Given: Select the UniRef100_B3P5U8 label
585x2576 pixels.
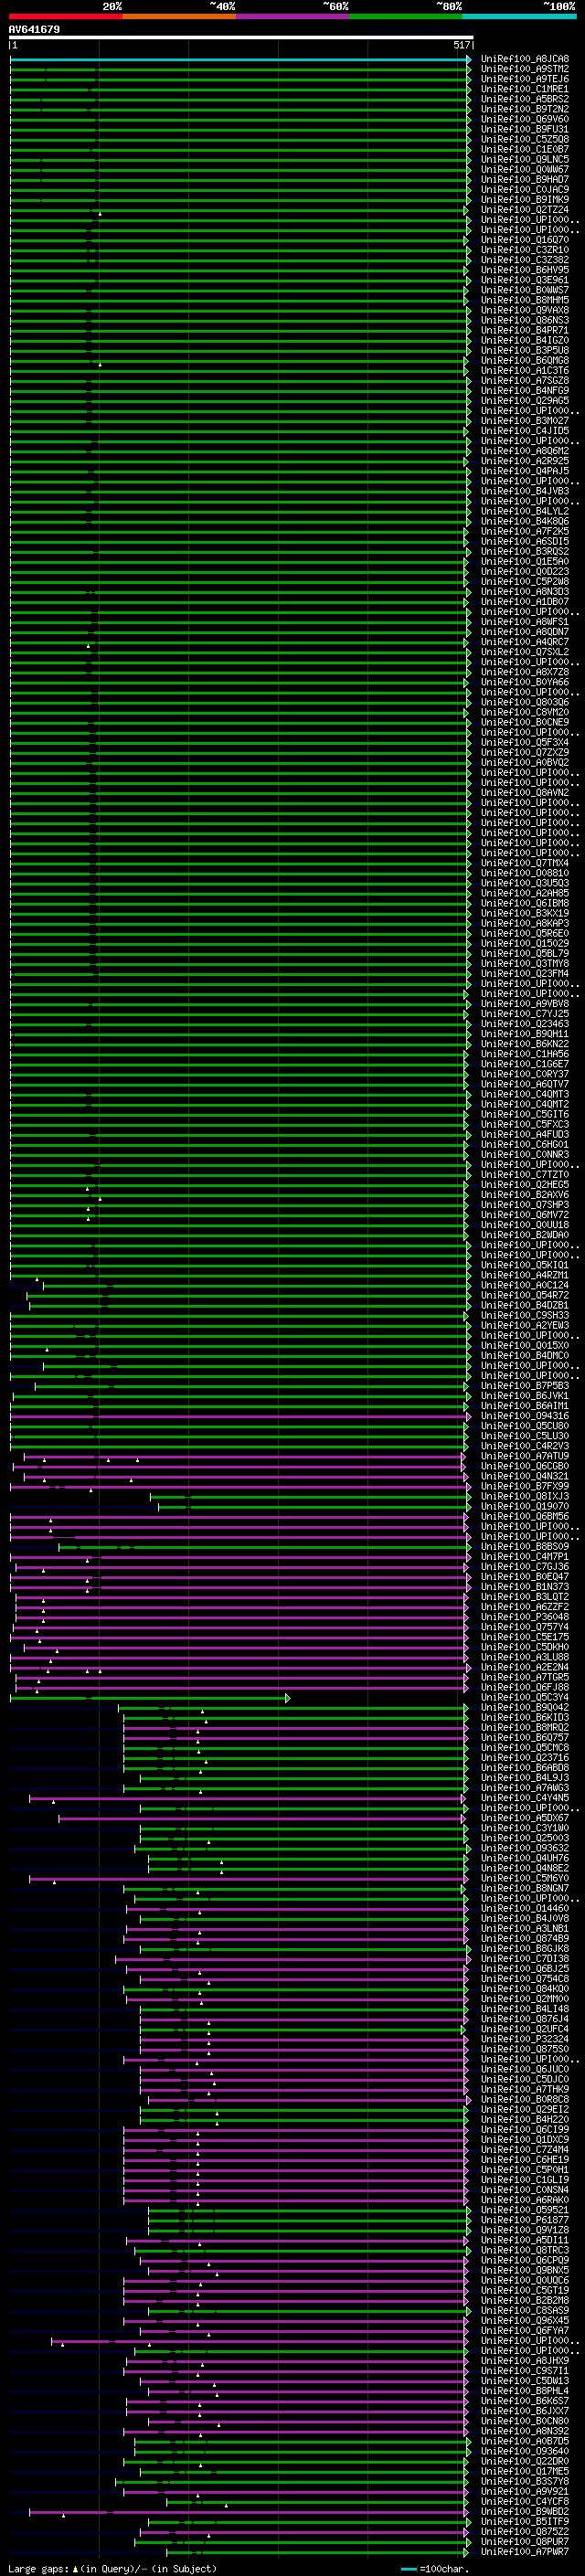Looking at the screenshot, I should click(x=525, y=350).
